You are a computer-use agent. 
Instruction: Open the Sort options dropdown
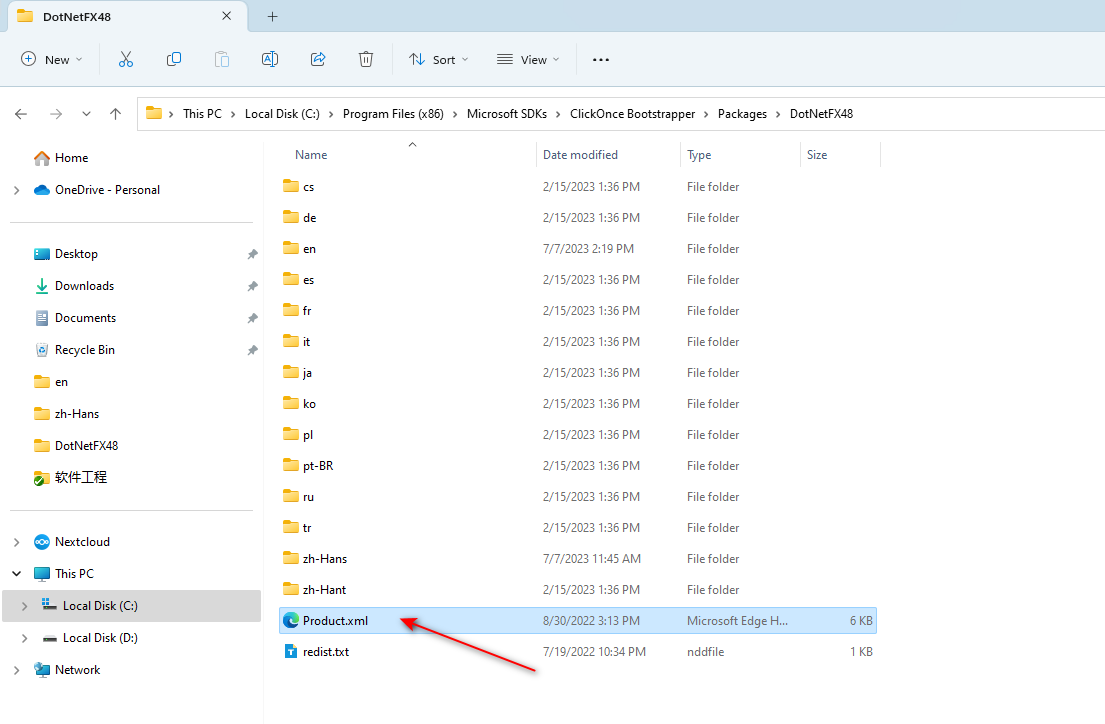click(438, 60)
